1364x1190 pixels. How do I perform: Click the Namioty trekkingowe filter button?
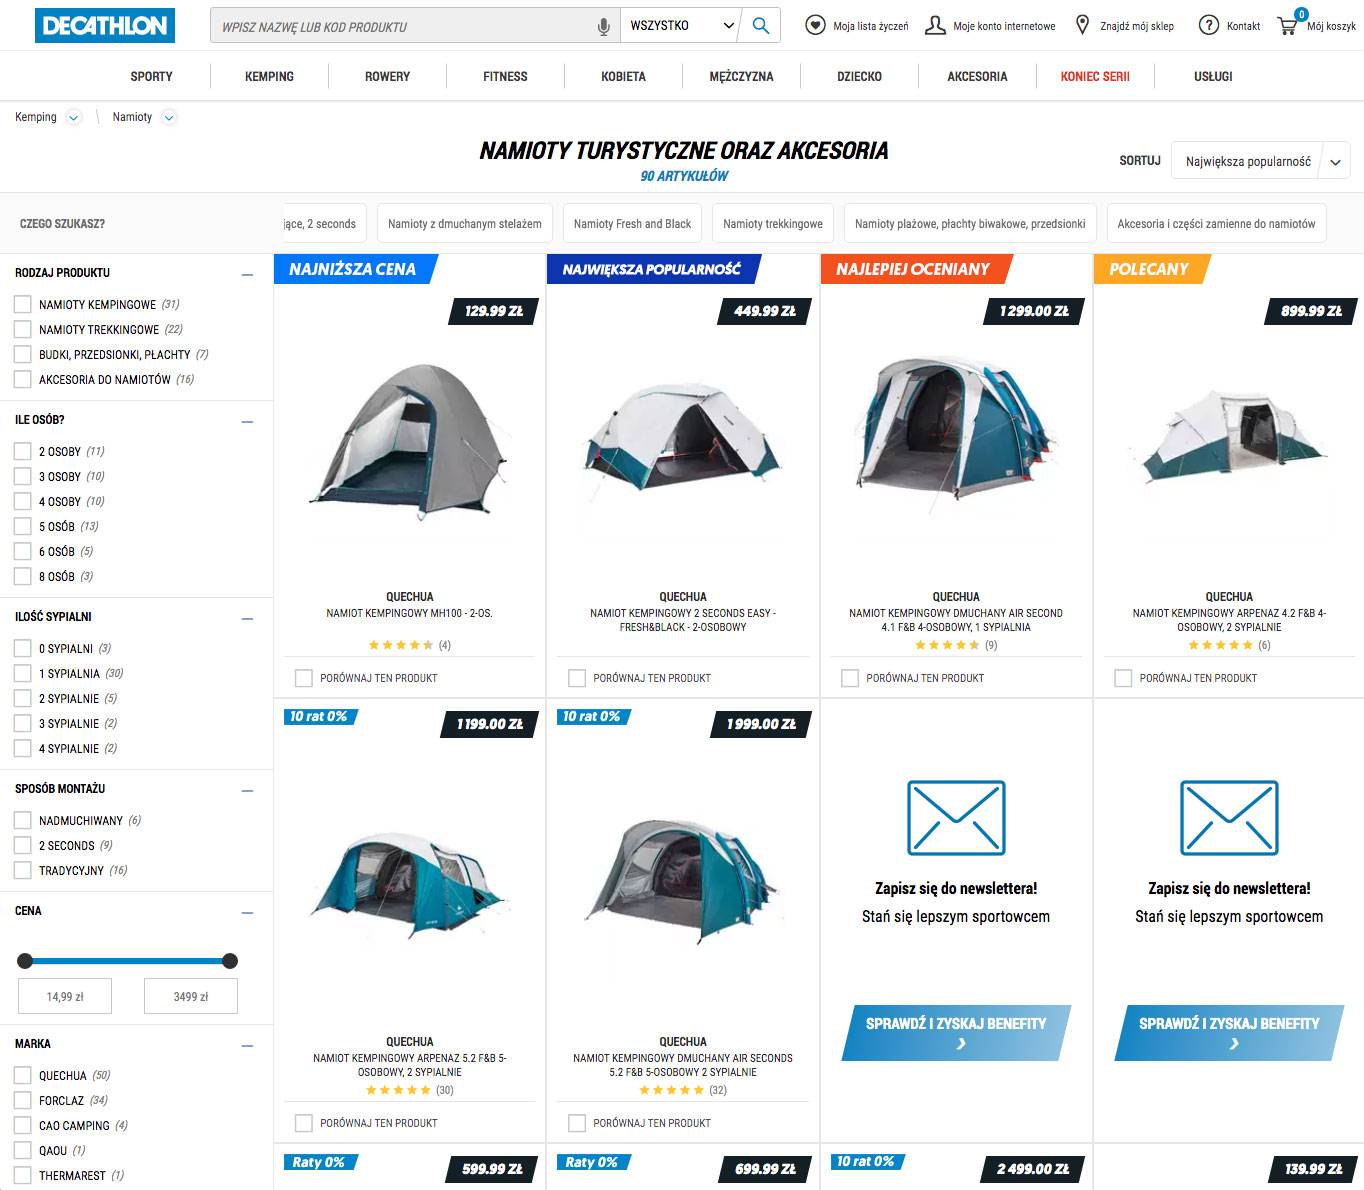coord(773,224)
